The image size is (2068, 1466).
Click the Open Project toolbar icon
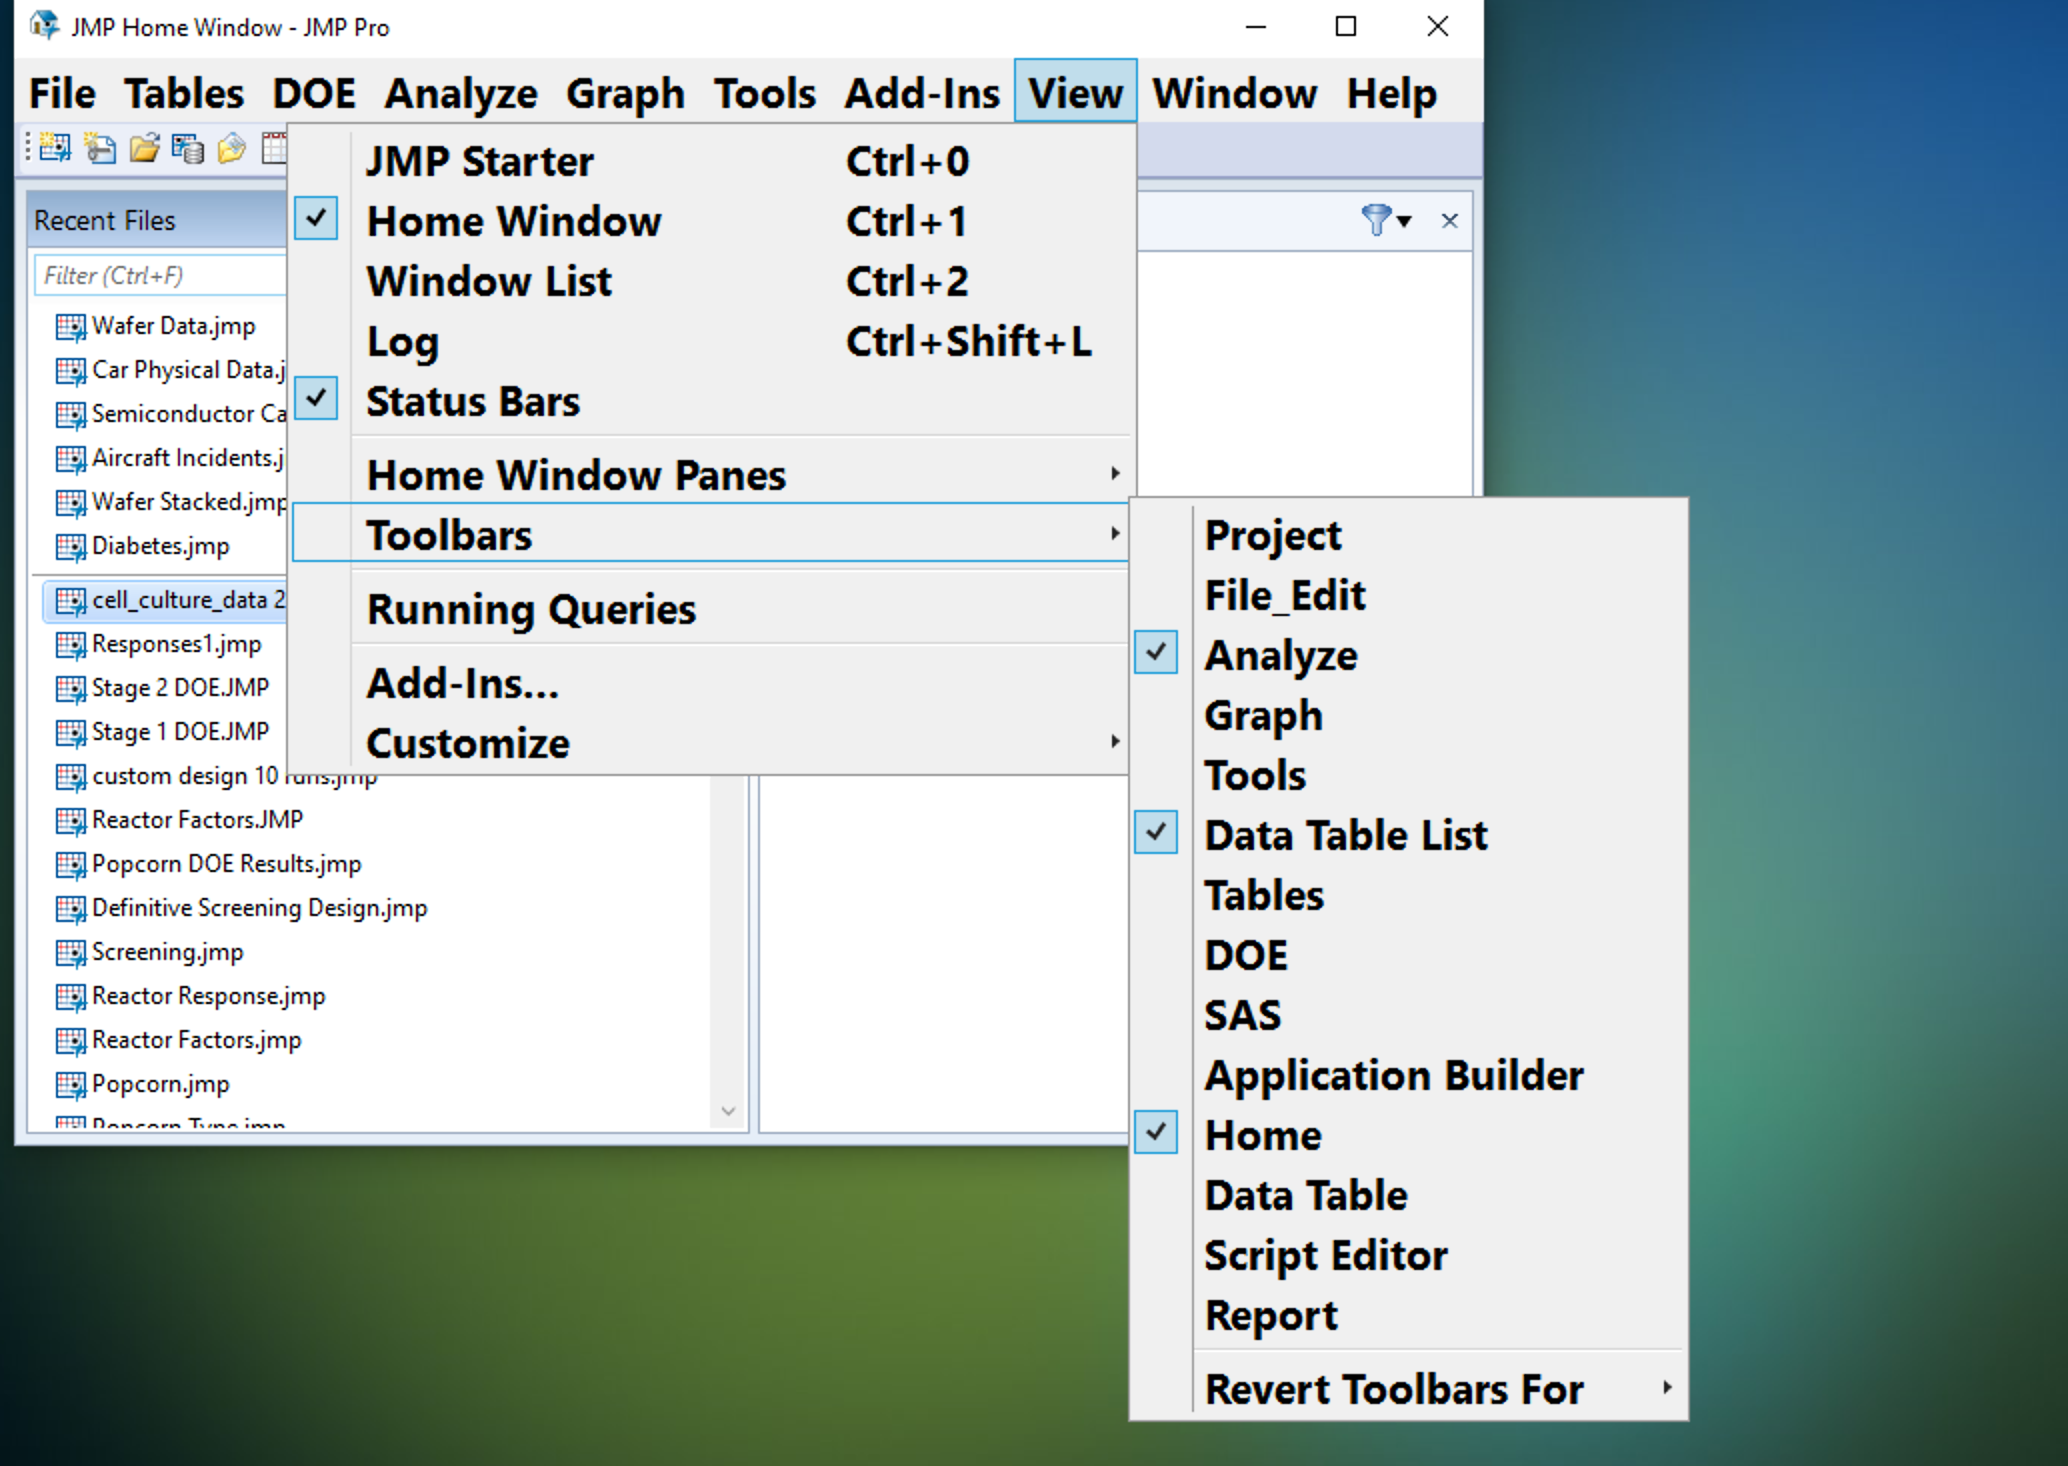231,148
